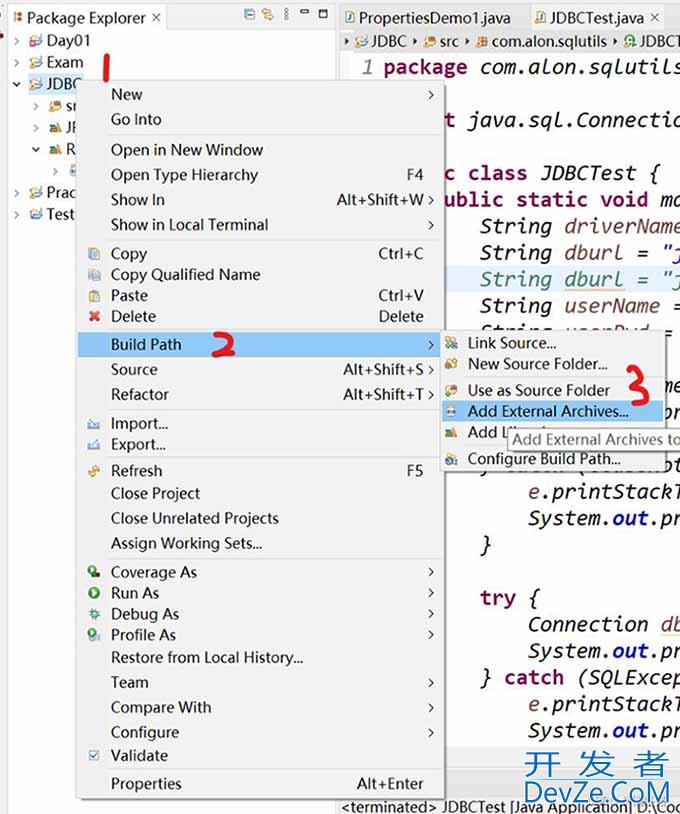Click the Debug As bug icon
680x814 pixels.
pyautogui.click(x=94, y=614)
